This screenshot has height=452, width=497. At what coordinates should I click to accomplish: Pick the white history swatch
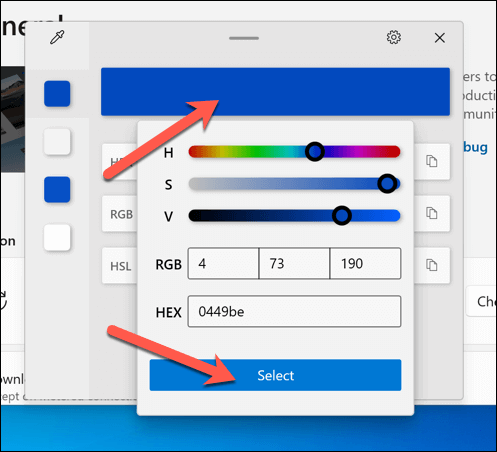coord(57,238)
